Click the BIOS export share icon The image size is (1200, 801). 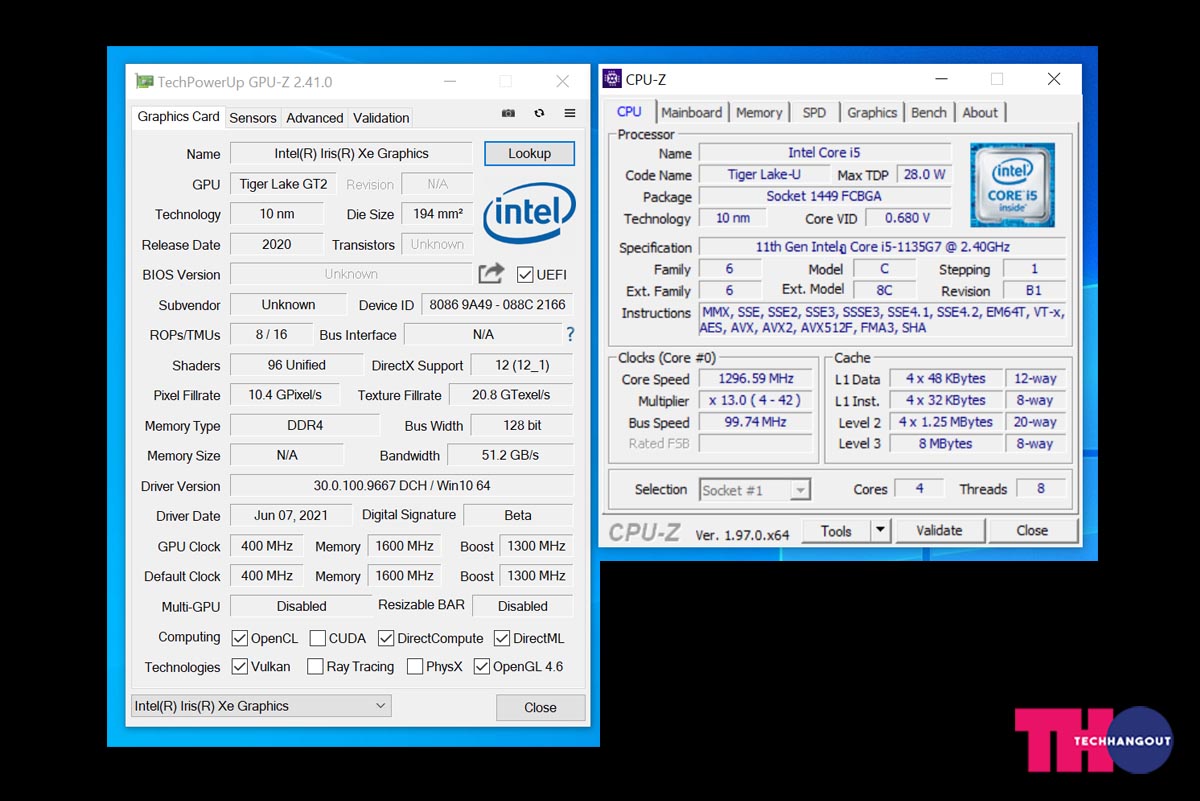pyautogui.click(x=491, y=273)
